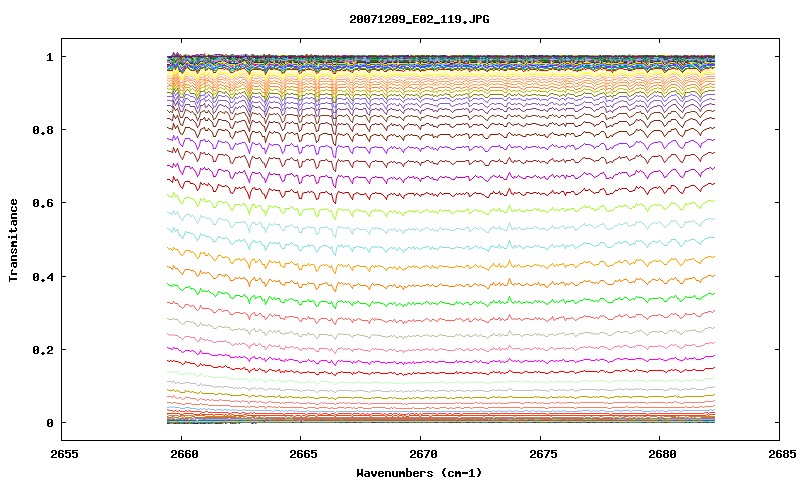Select x-axis tick label 2680
The width and height of the screenshot is (800, 480).
click(x=662, y=454)
